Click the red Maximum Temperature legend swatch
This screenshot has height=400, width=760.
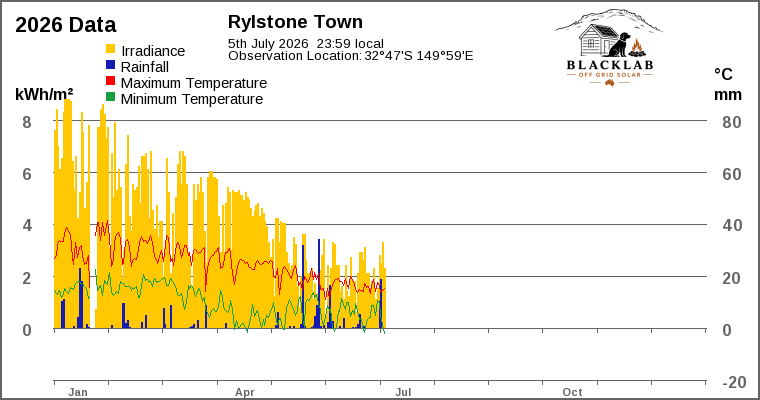coord(111,81)
